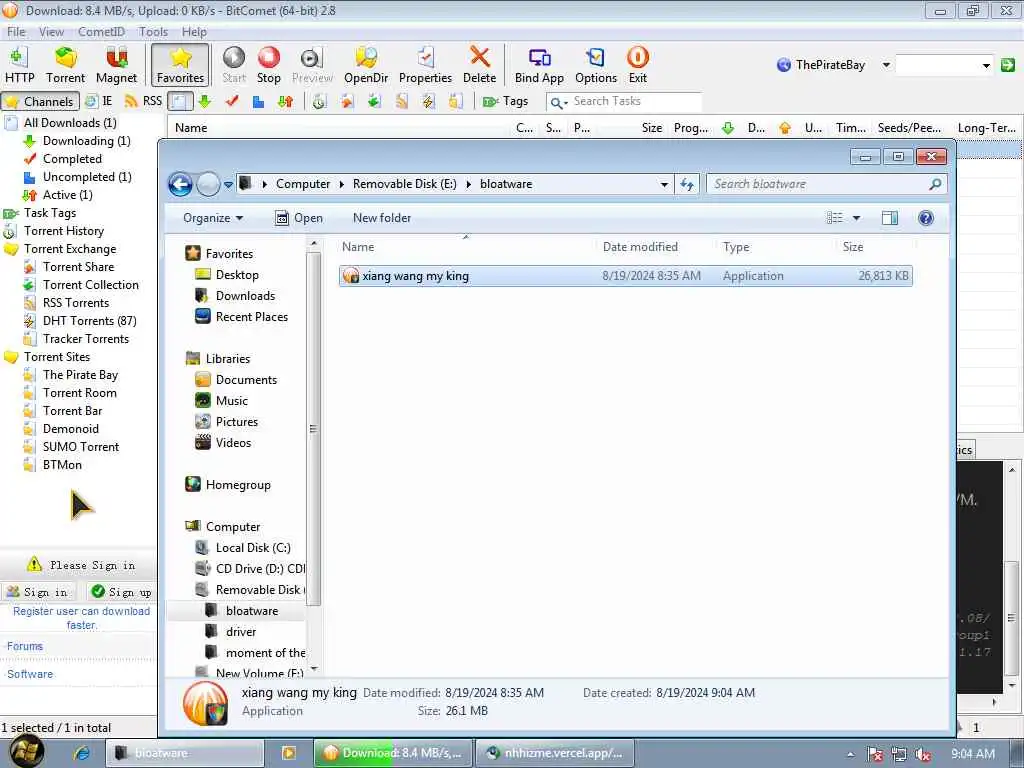
Task: Open the CometID menu
Action: [x=101, y=31]
